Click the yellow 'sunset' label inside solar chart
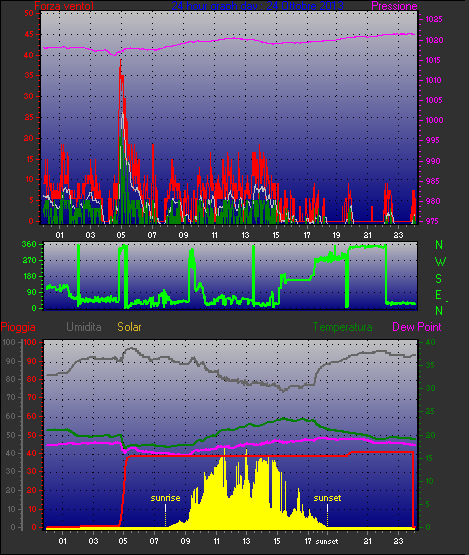Image resolution: width=469 pixels, height=555 pixels. coord(327,498)
